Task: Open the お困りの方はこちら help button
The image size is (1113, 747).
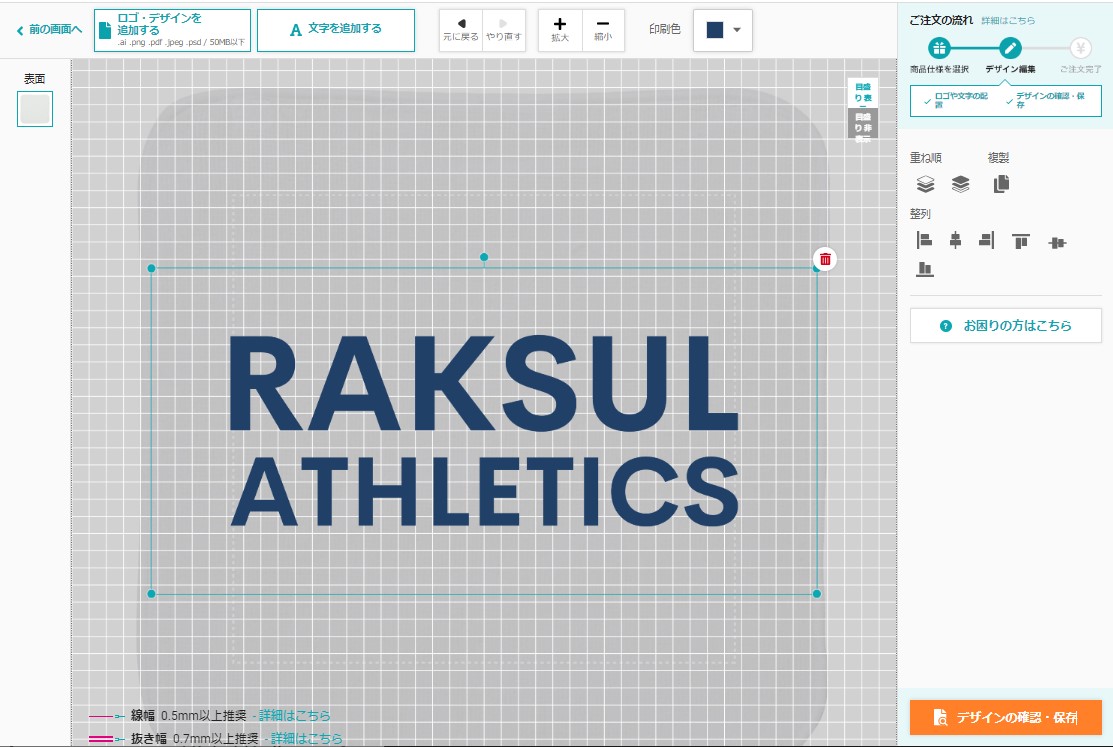Action: [x=1006, y=326]
